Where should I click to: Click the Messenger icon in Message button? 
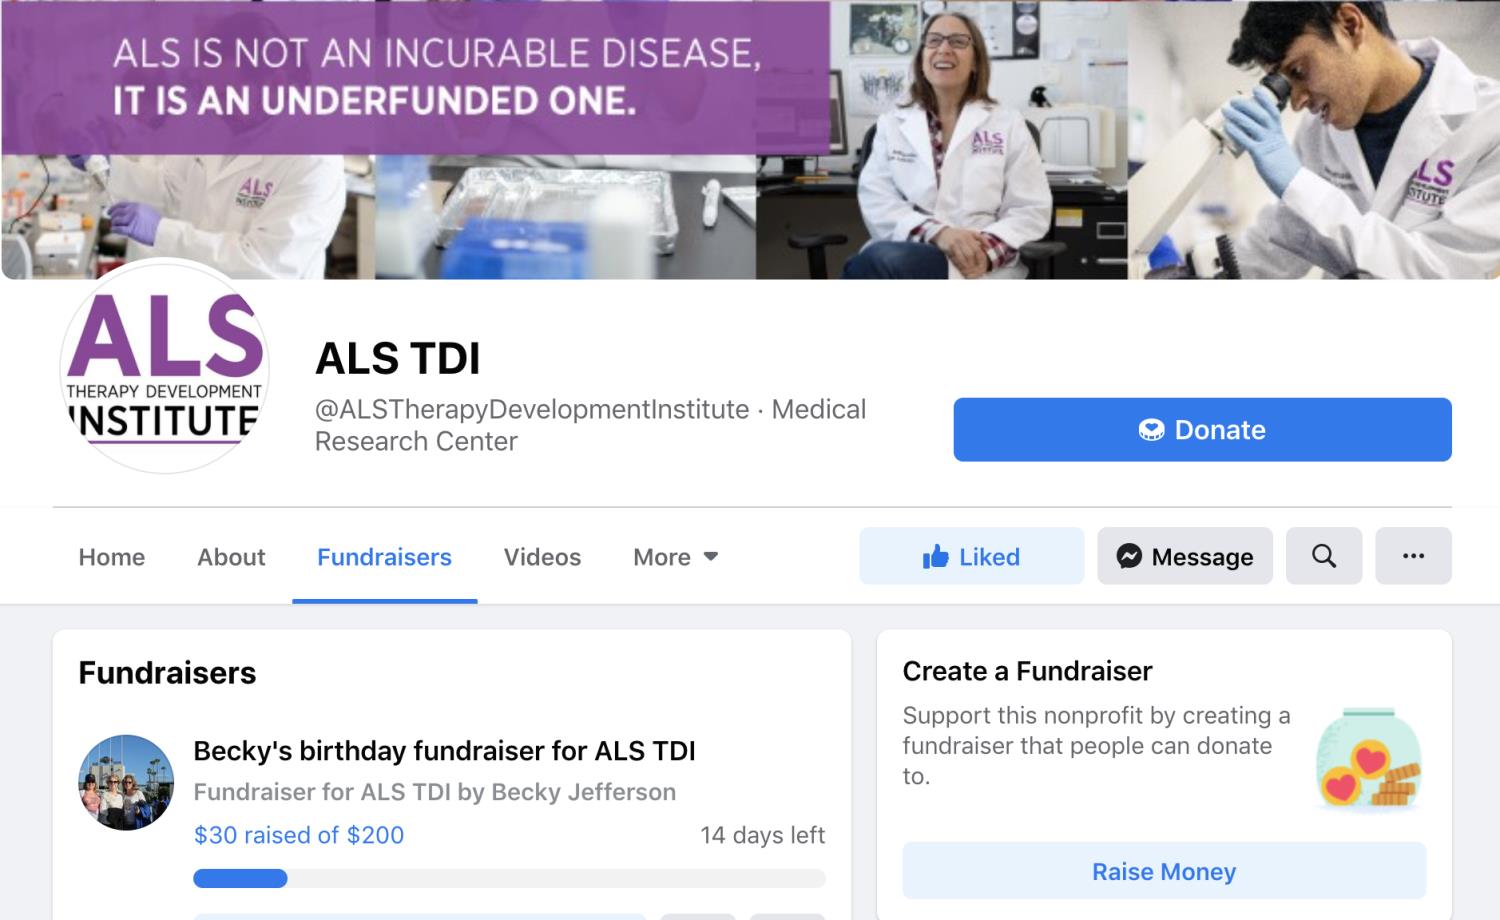tap(1129, 556)
